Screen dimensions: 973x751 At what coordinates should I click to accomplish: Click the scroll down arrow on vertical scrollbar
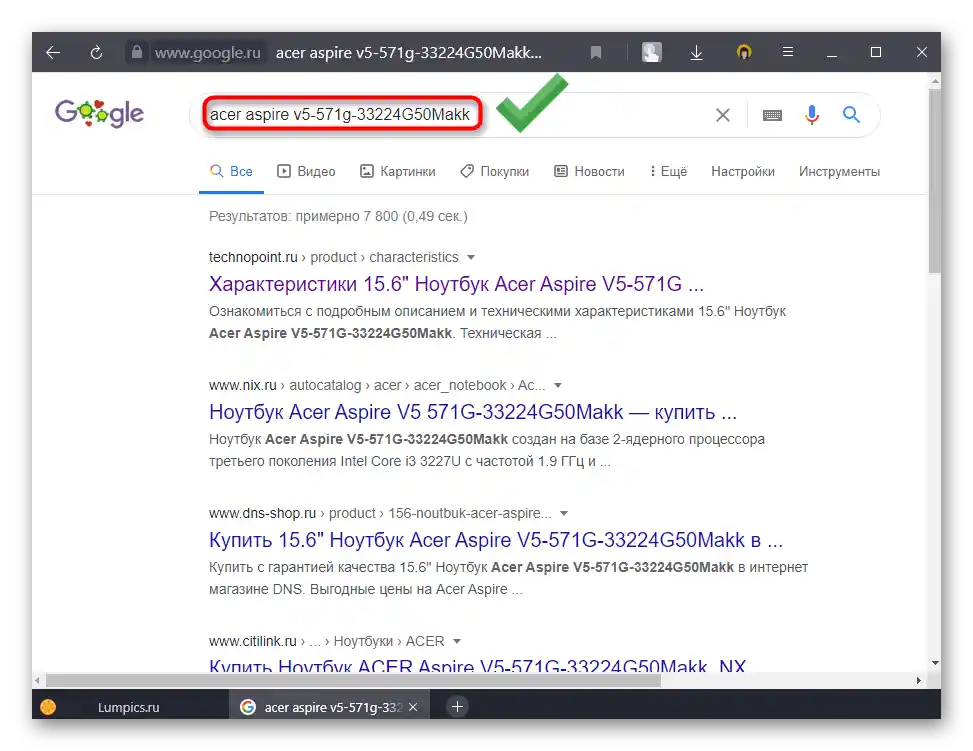tap(935, 663)
